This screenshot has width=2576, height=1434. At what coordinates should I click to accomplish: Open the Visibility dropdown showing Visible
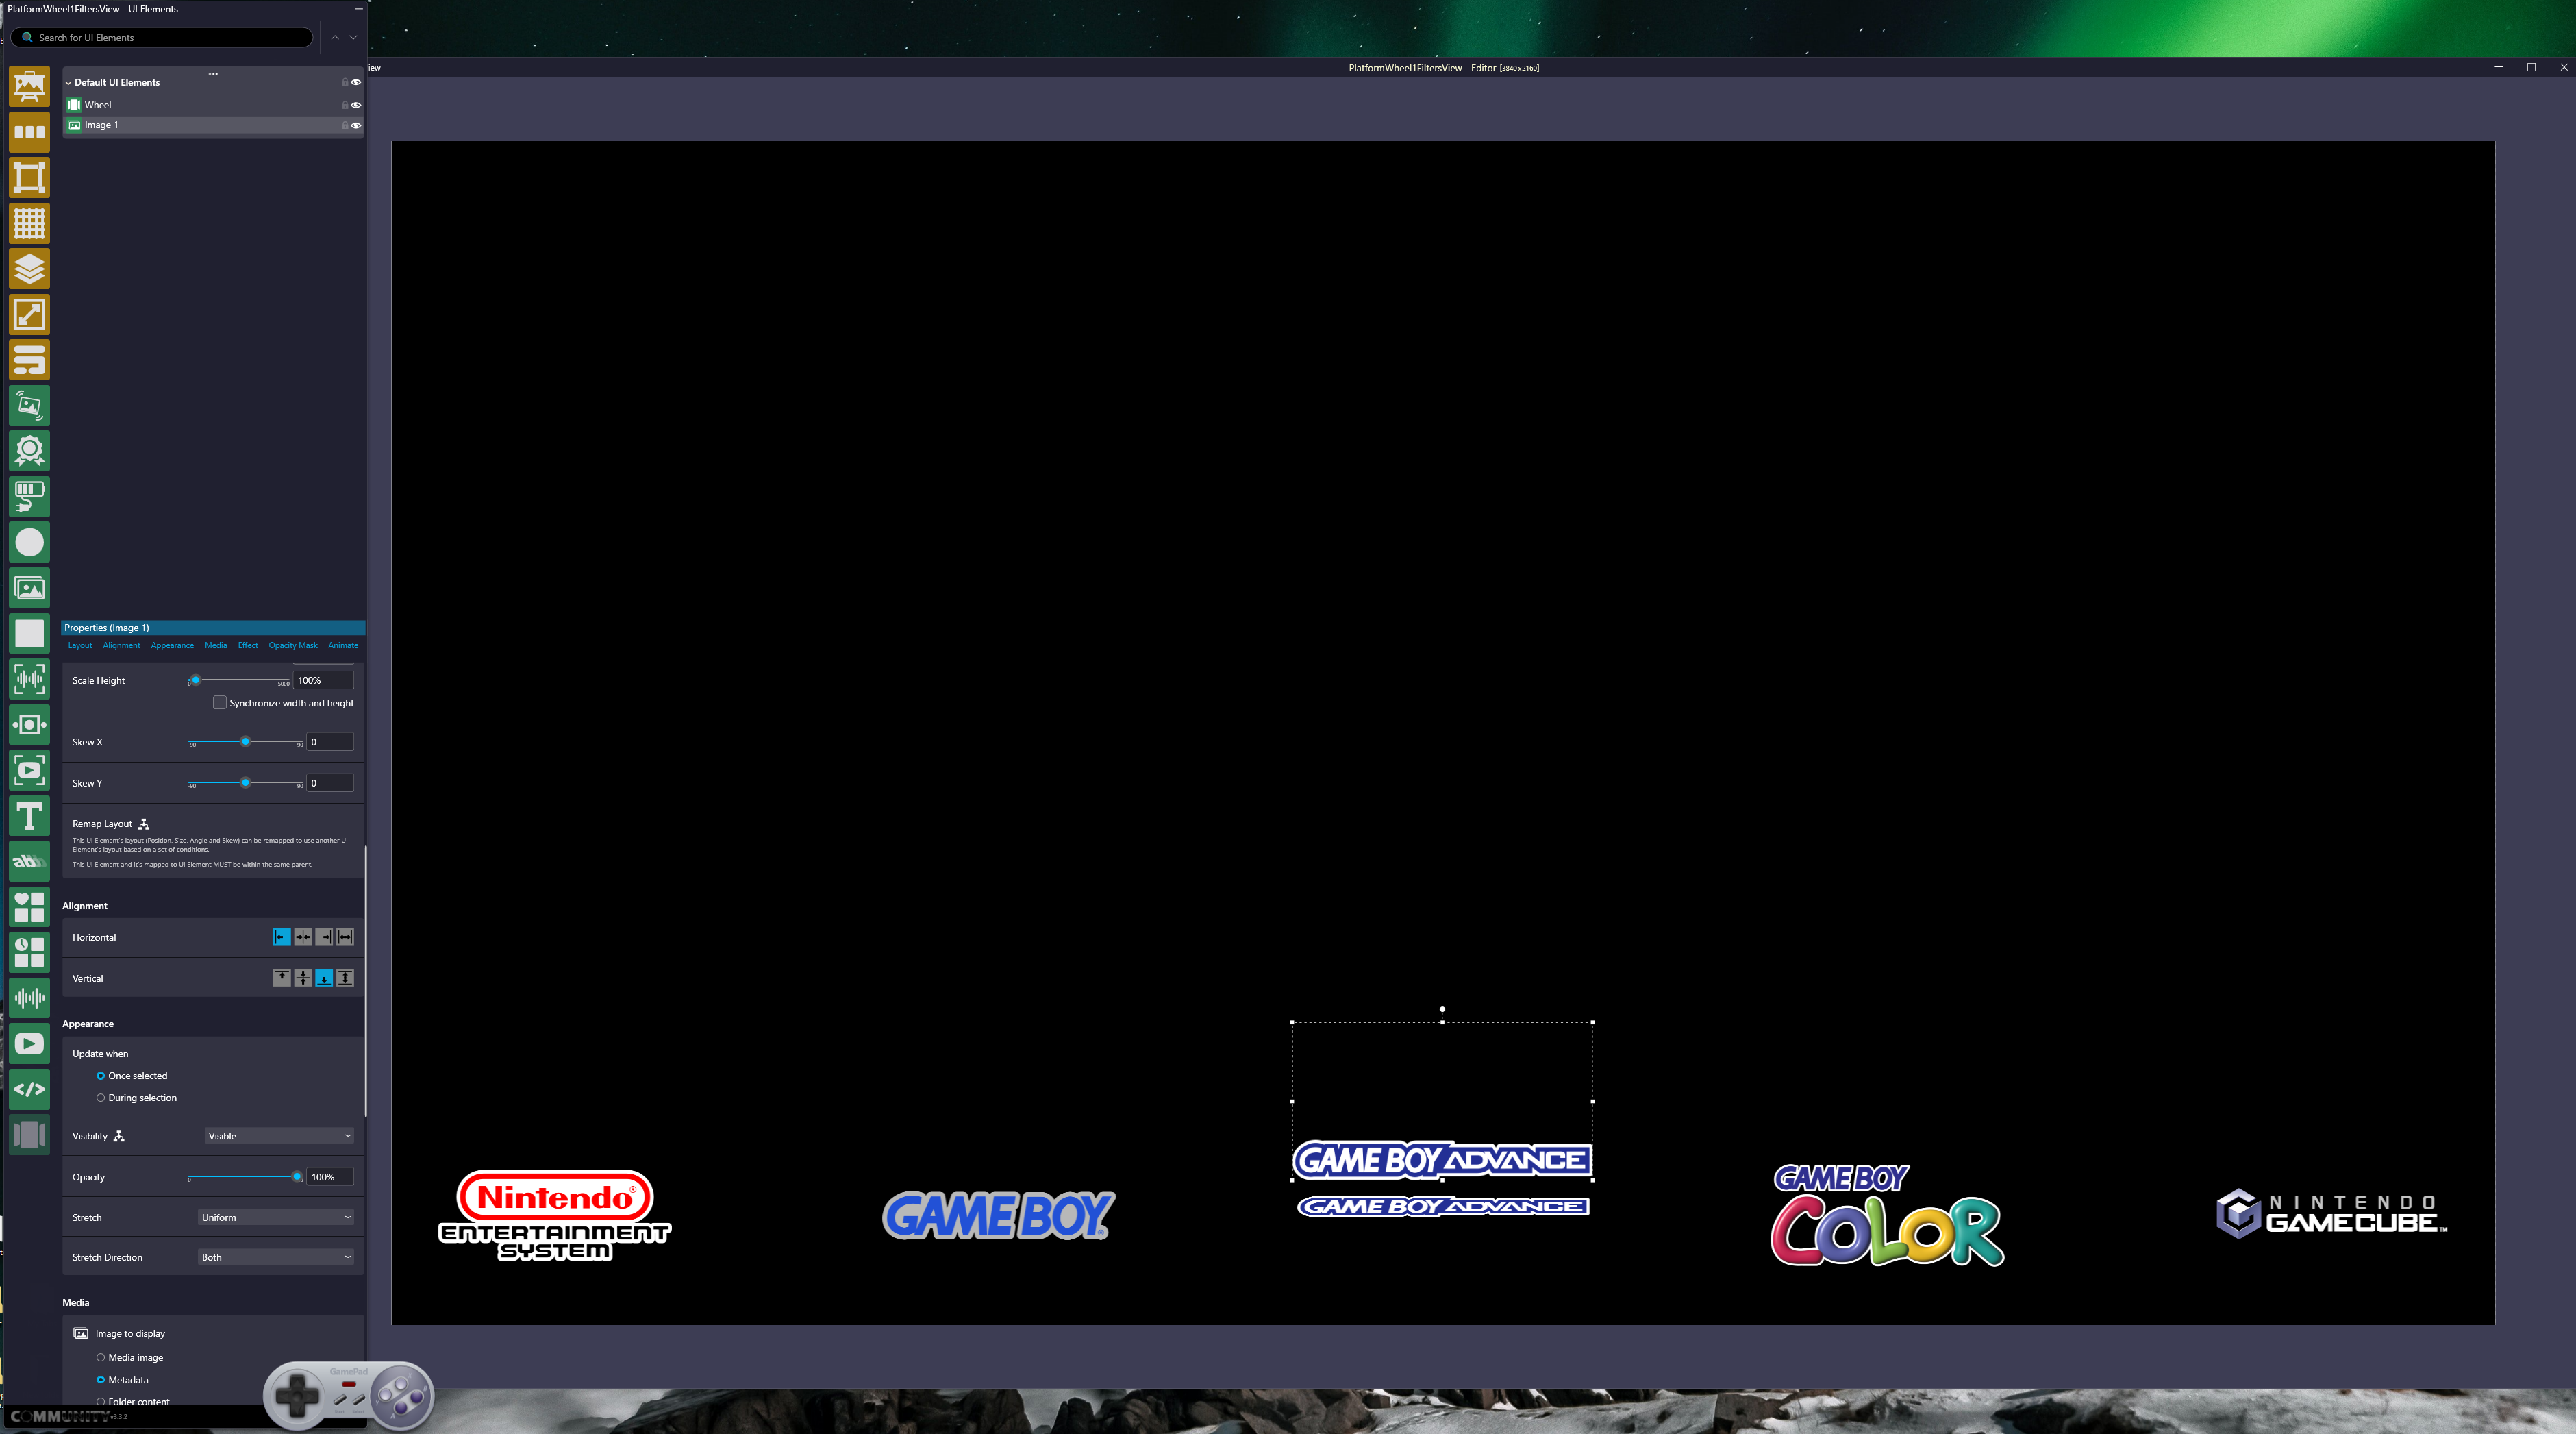point(279,1136)
